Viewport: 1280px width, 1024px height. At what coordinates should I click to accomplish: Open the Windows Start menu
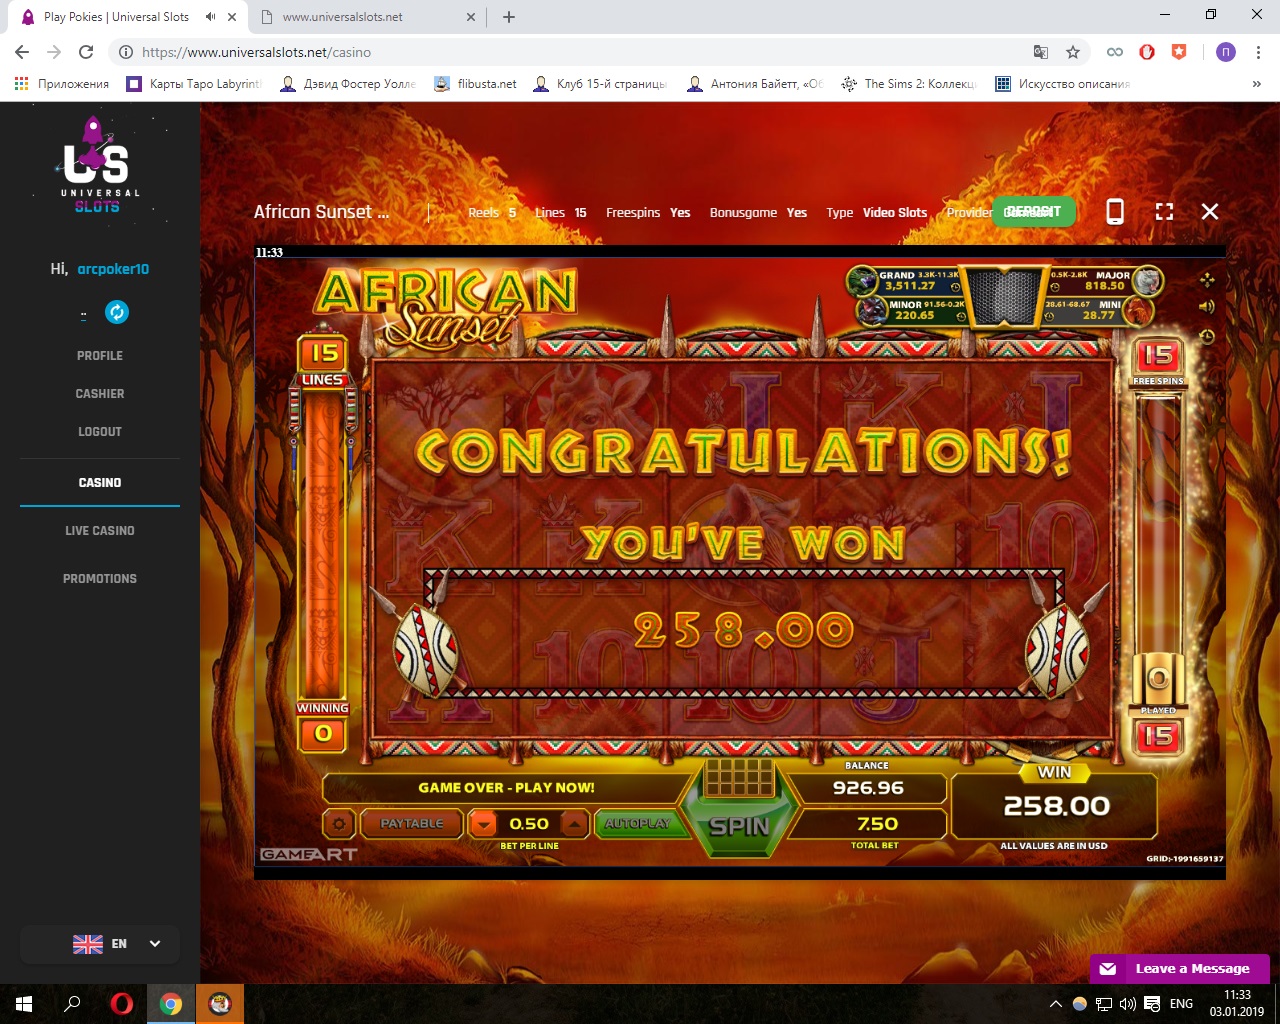pyautogui.click(x=24, y=1004)
